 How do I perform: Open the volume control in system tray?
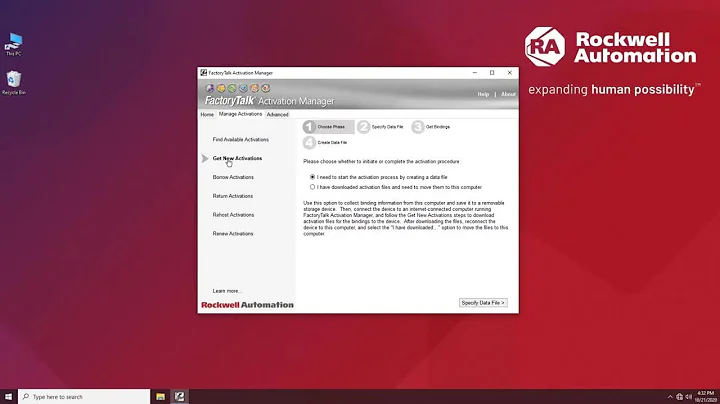(688, 397)
